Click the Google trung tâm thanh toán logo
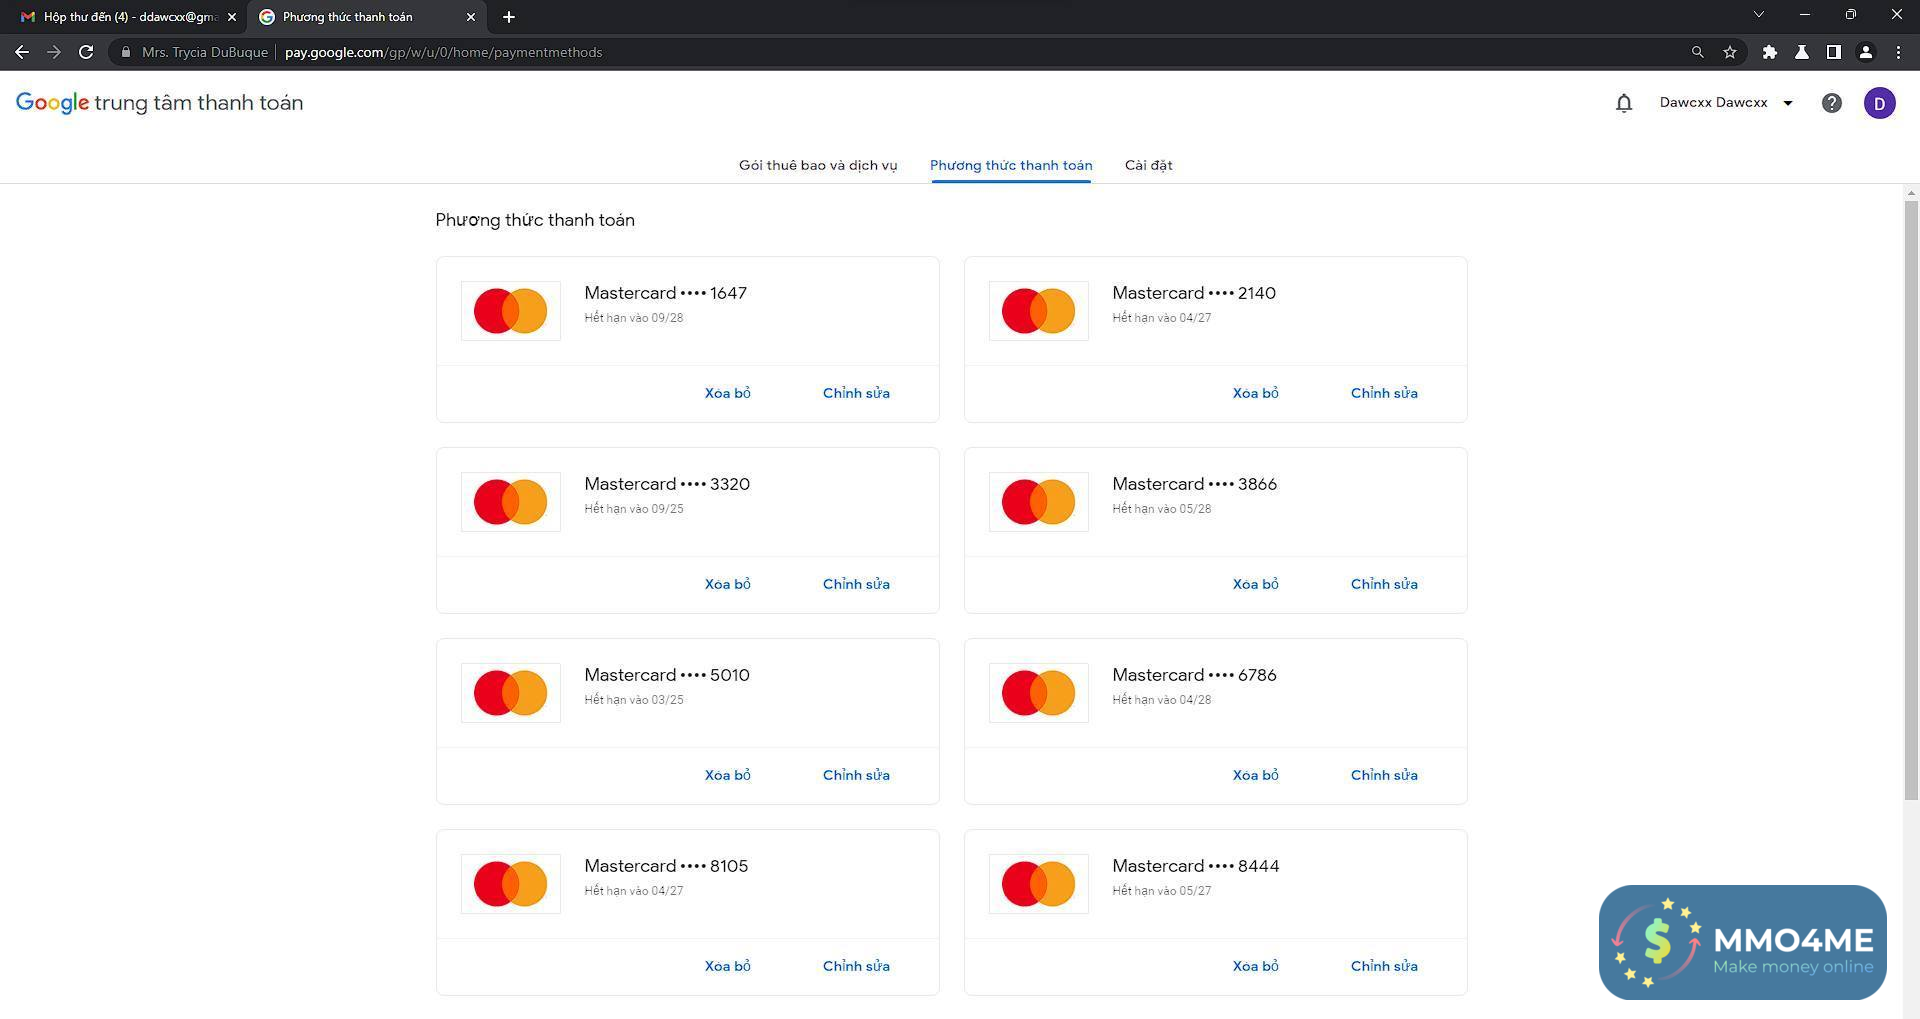 159,103
